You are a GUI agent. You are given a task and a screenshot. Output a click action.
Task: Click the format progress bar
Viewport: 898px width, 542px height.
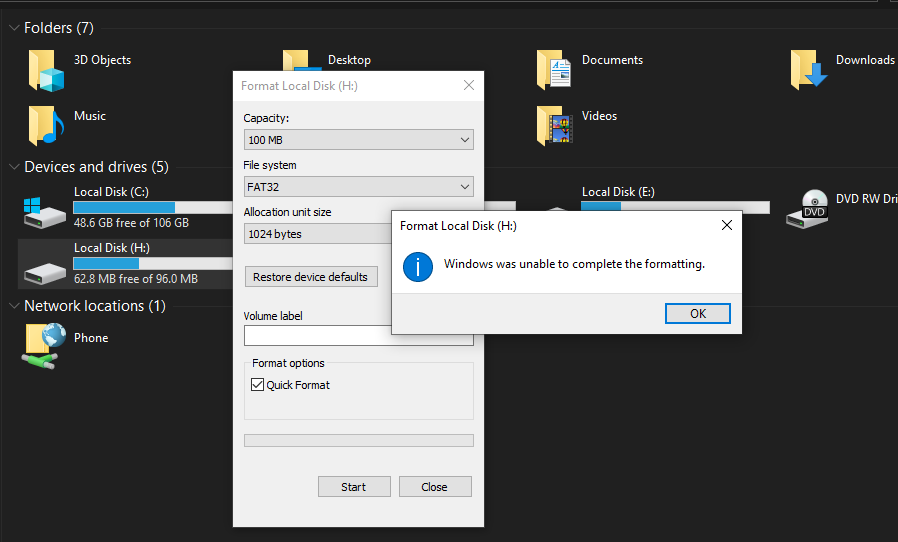coord(359,440)
